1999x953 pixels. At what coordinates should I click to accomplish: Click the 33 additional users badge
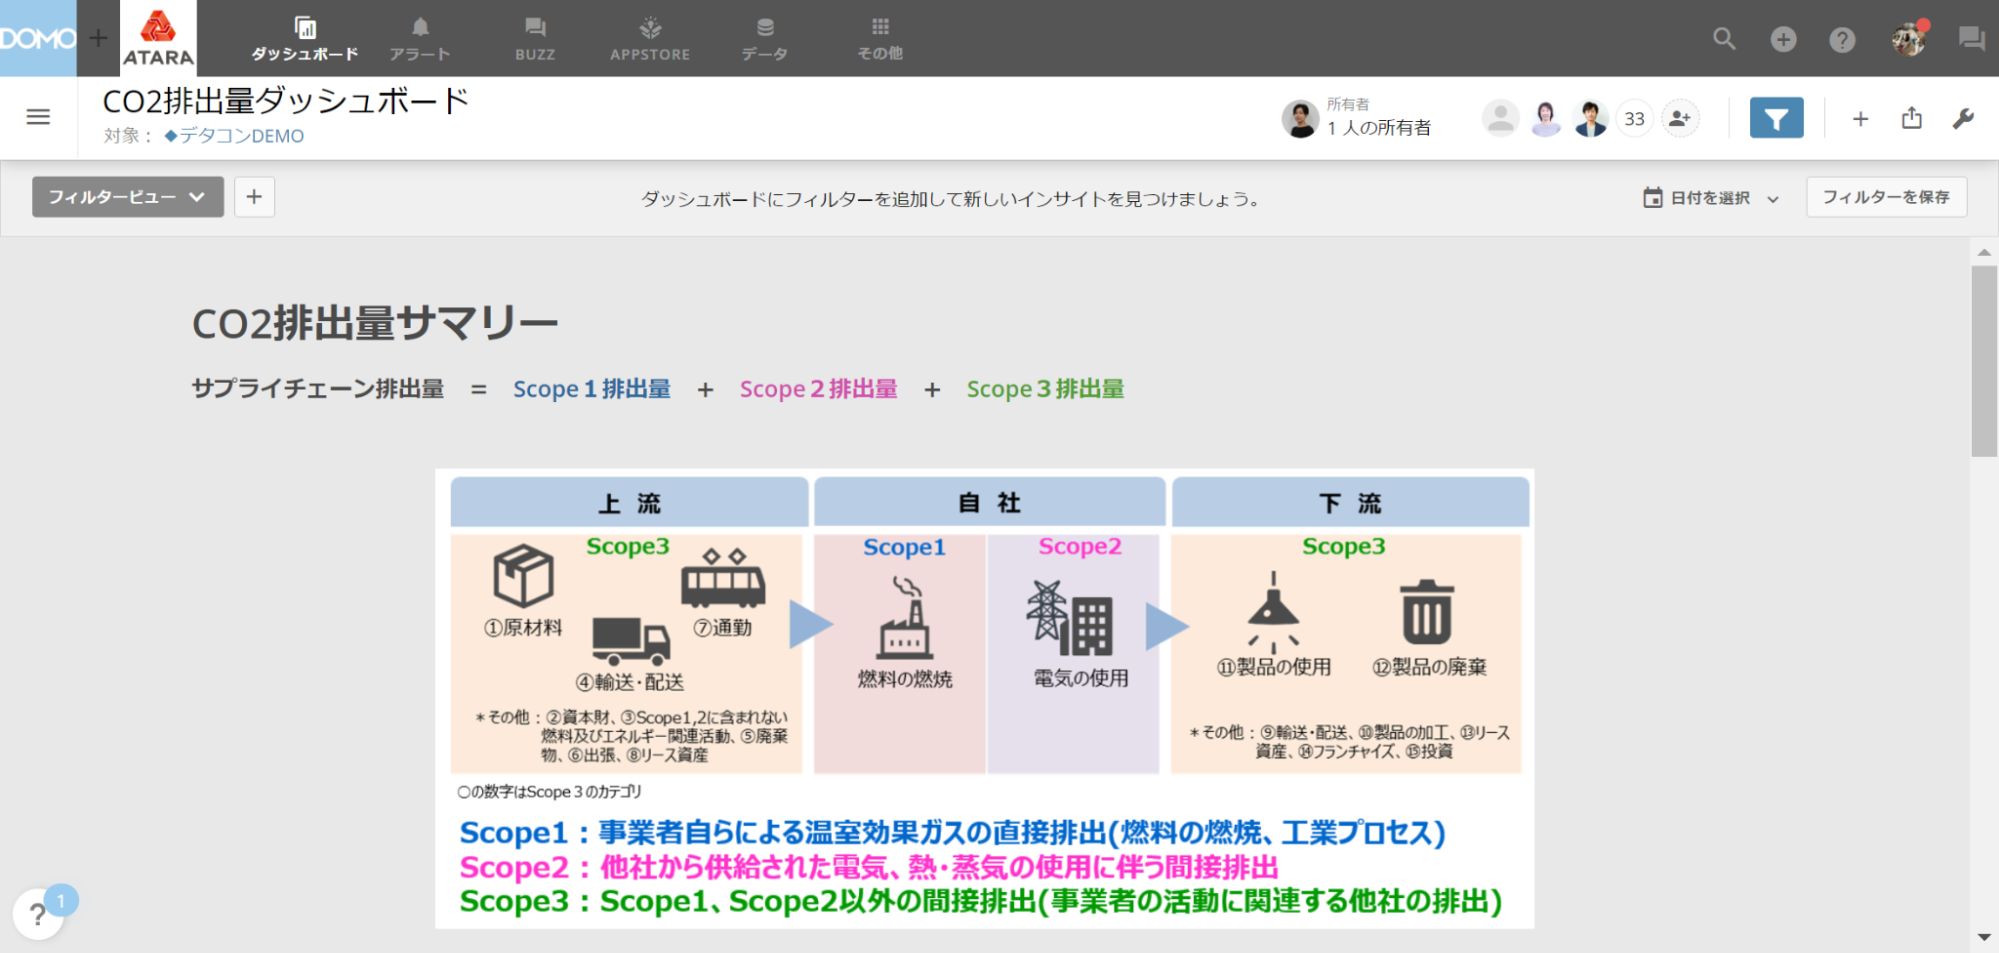(x=1634, y=118)
